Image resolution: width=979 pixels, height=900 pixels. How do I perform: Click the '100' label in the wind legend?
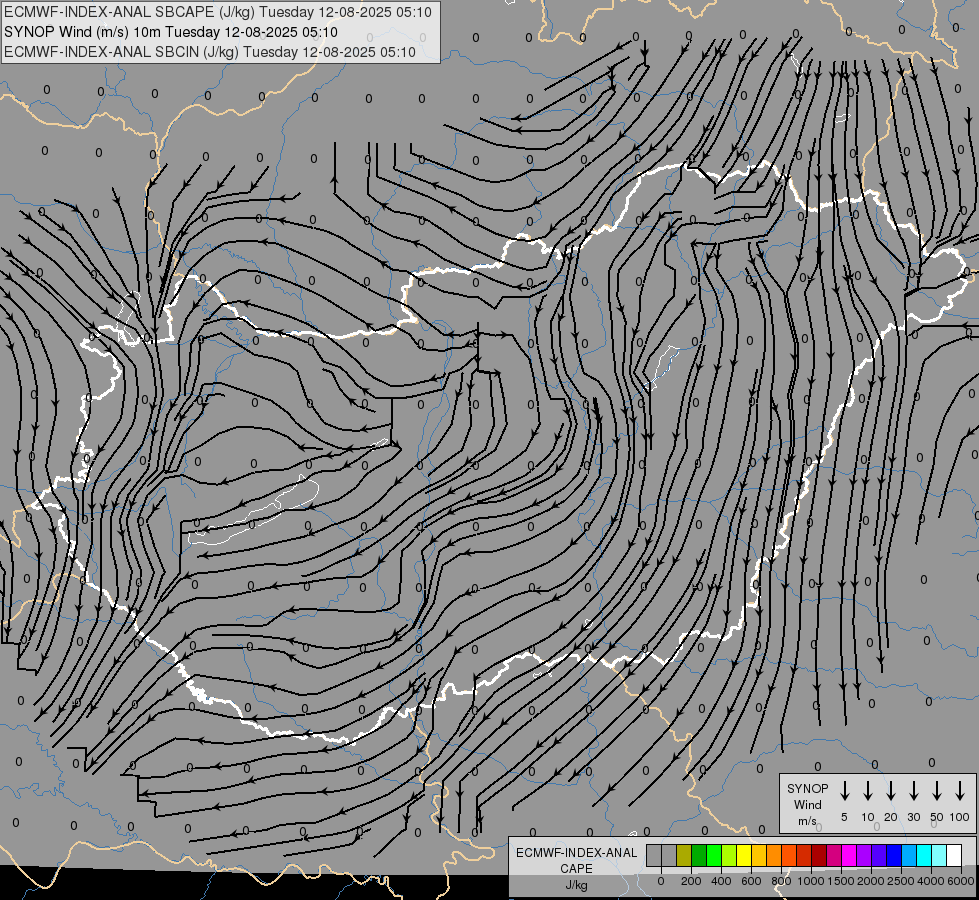960,817
